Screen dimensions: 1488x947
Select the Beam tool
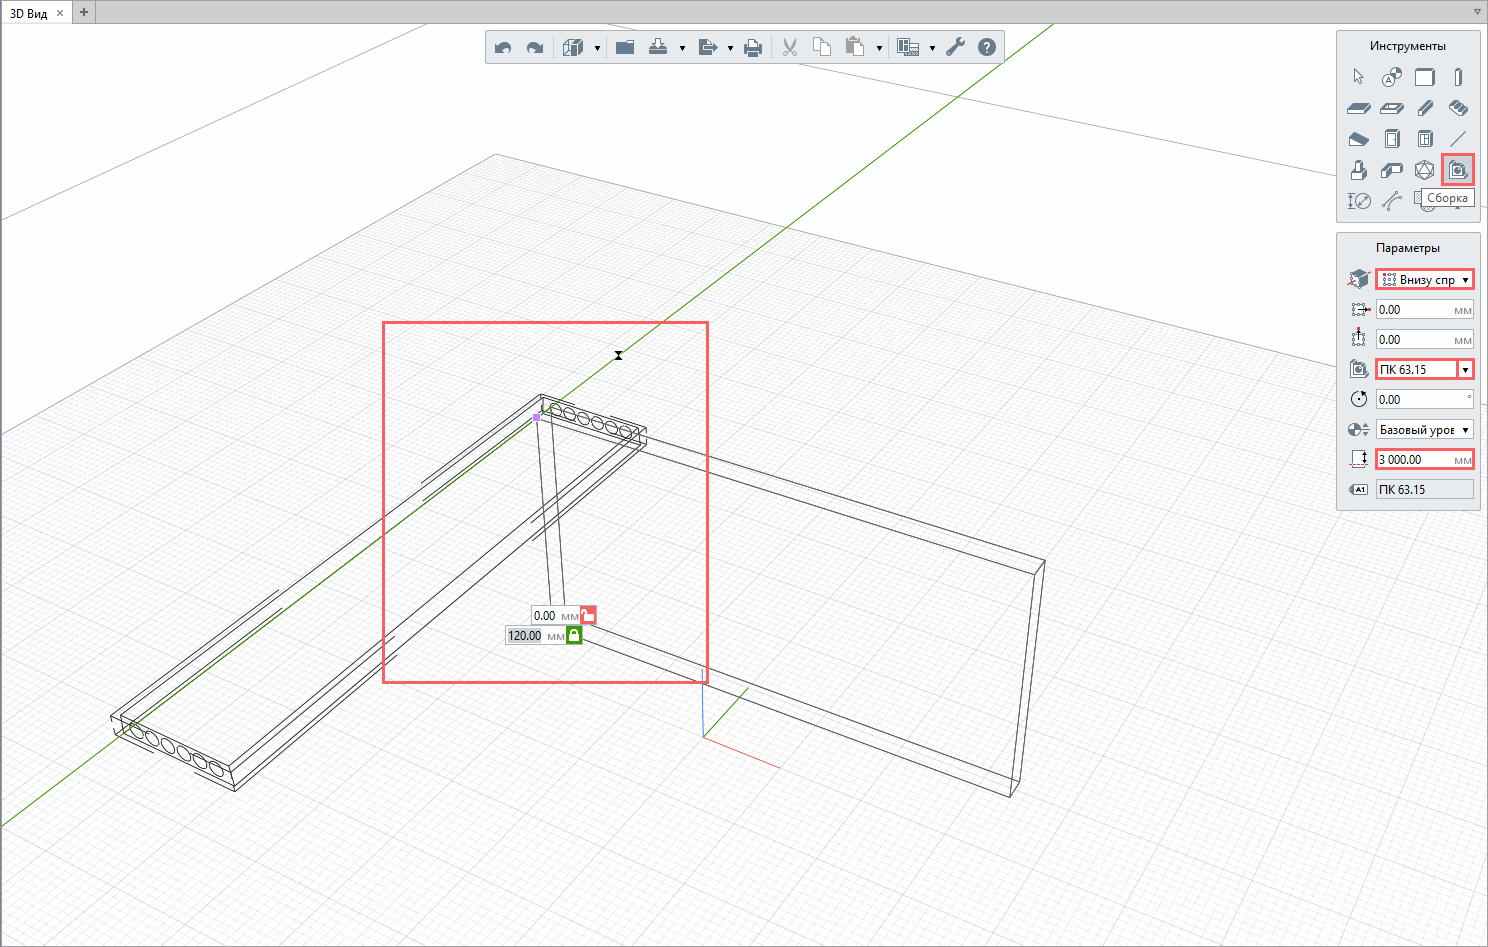pos(1425,108)
